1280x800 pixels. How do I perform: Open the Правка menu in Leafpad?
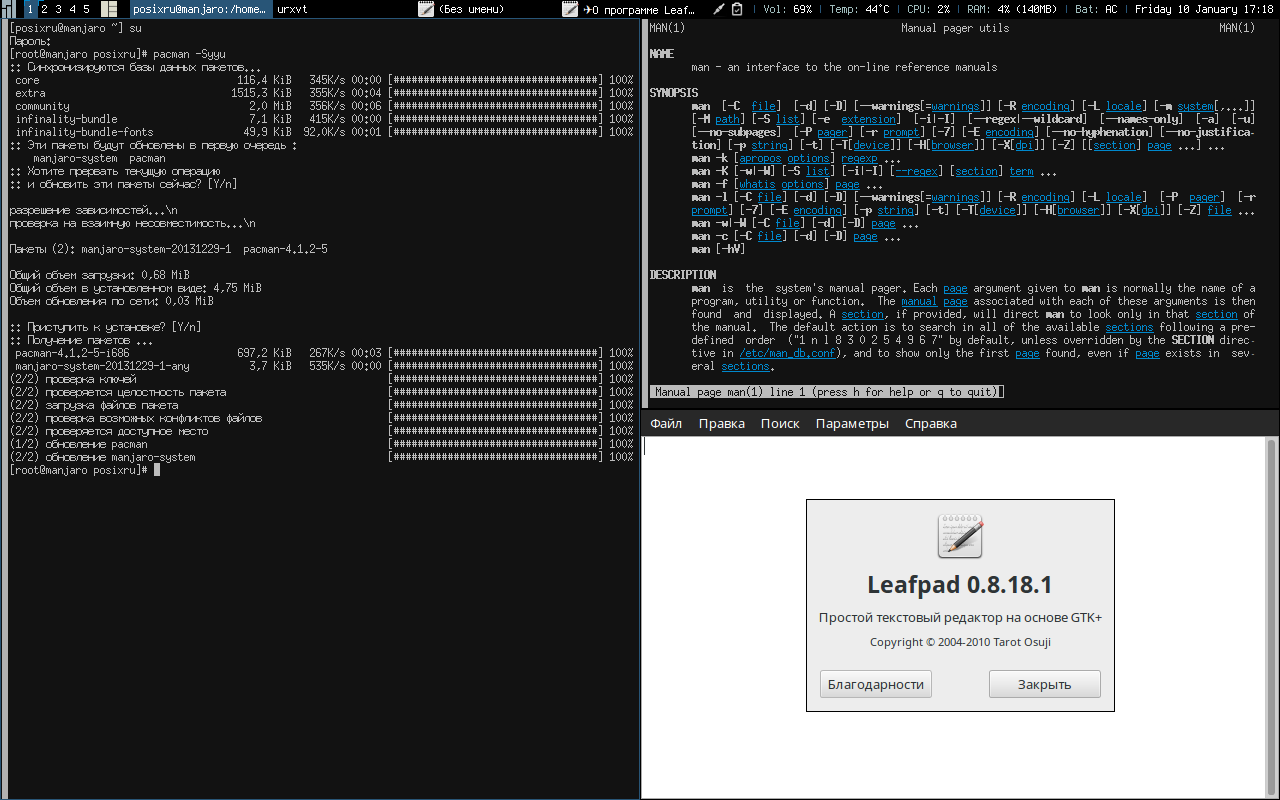coord(722,423)
